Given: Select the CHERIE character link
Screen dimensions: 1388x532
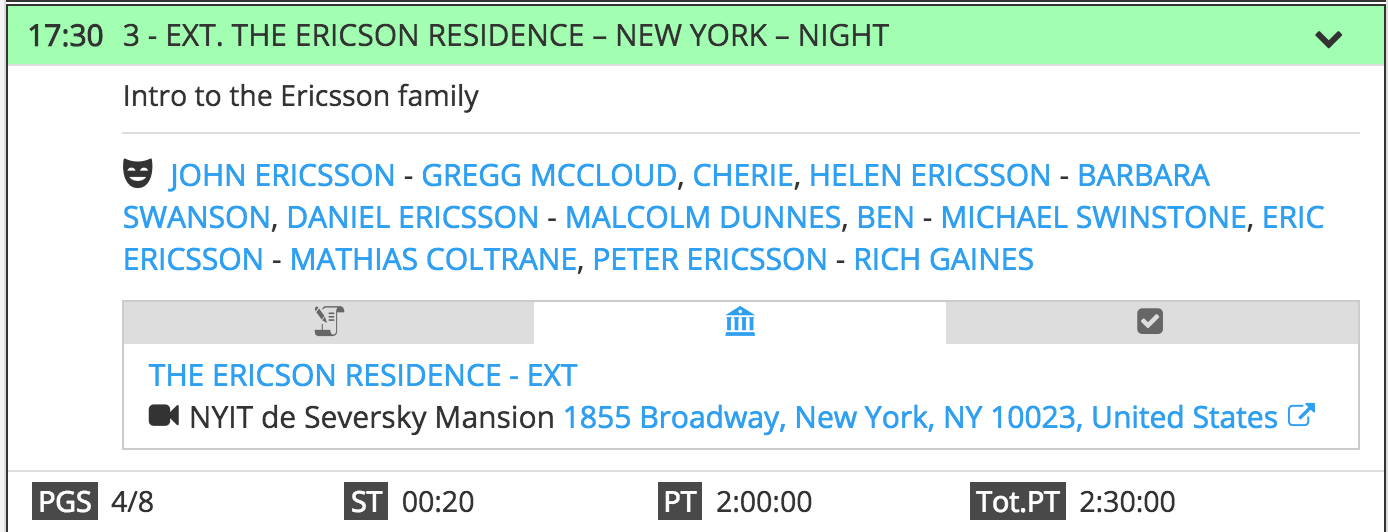Looking at the screenshot, I should 743,176.
